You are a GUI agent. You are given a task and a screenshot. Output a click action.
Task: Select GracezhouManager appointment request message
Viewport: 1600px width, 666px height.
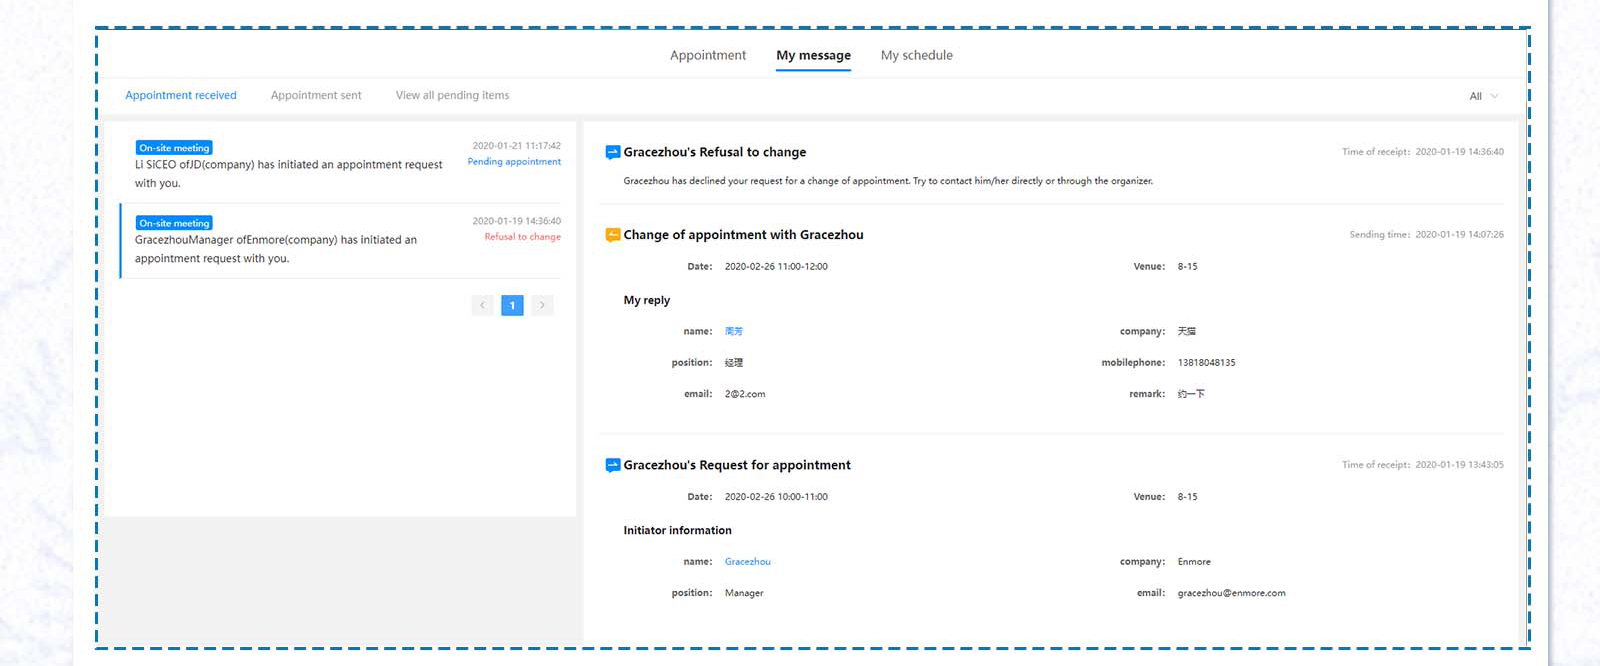tap(340, 241)
